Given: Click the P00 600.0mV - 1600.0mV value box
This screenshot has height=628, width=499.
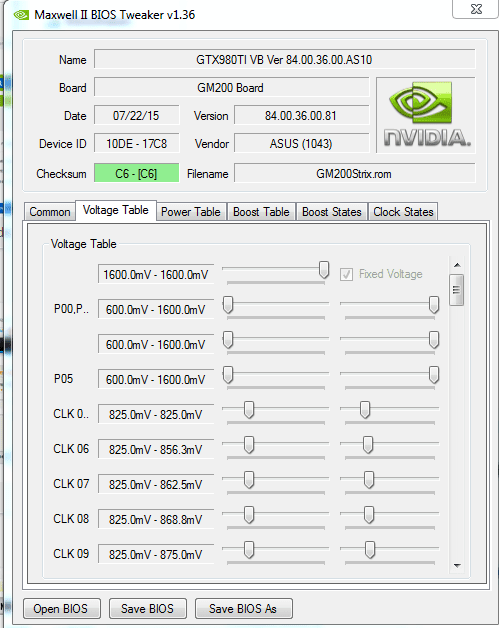Looking at the screenshot, I should 156,310.
